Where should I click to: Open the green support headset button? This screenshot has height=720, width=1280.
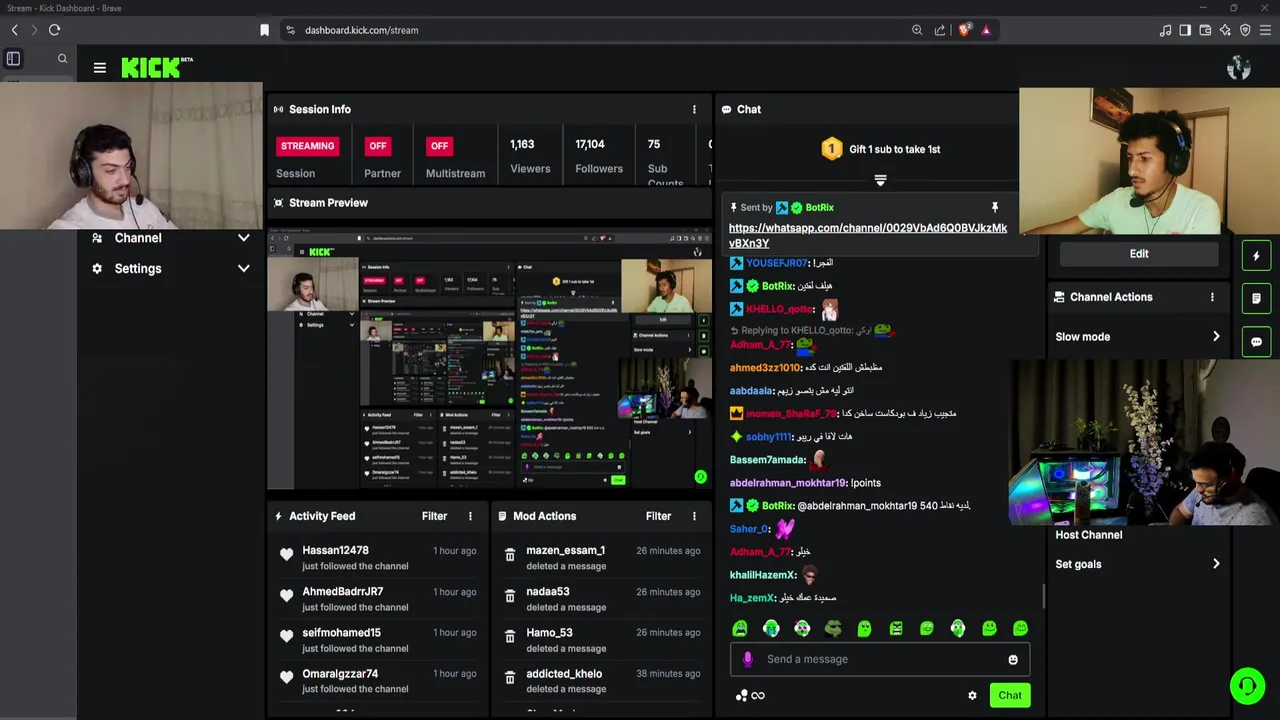1247,686
